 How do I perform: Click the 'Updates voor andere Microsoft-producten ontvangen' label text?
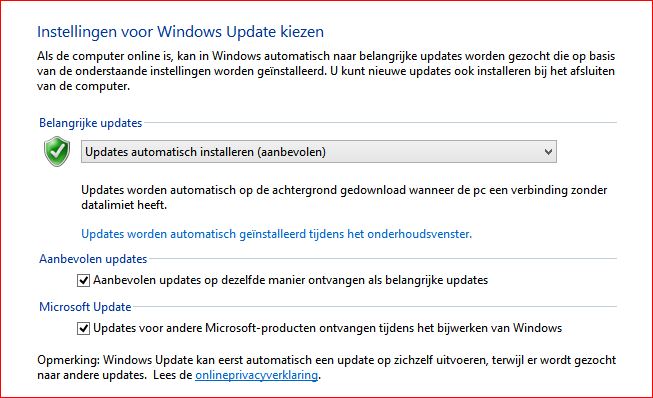327,328
